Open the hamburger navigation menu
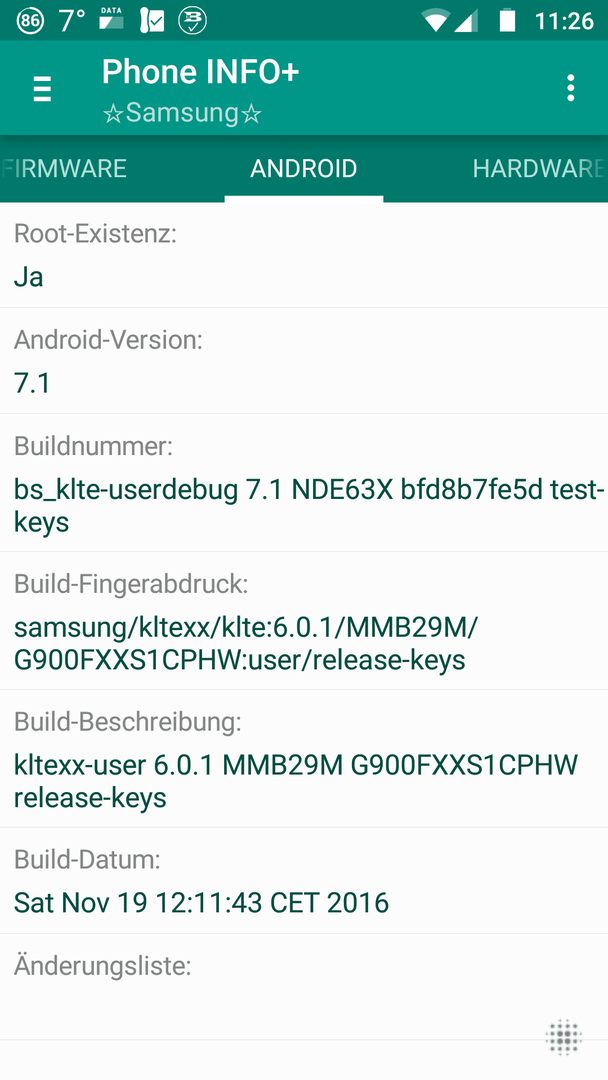This screenshot has width=608, height=1080. [42, 89]
